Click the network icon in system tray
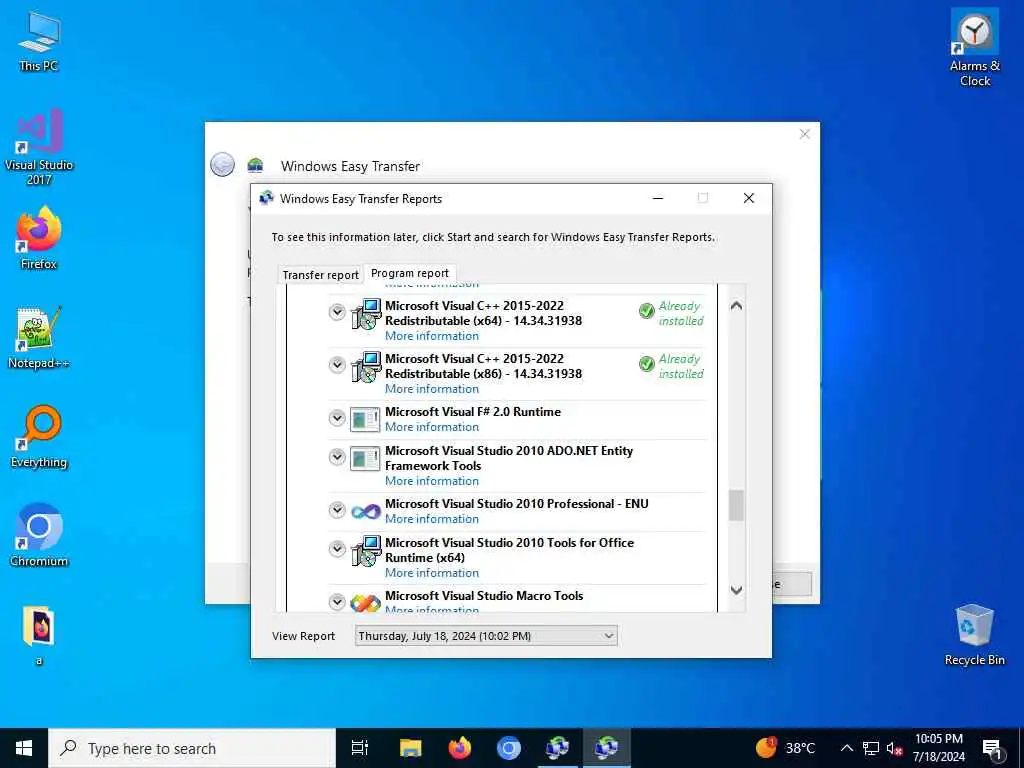Viewport: 1024px width, 768px height. 871,748
